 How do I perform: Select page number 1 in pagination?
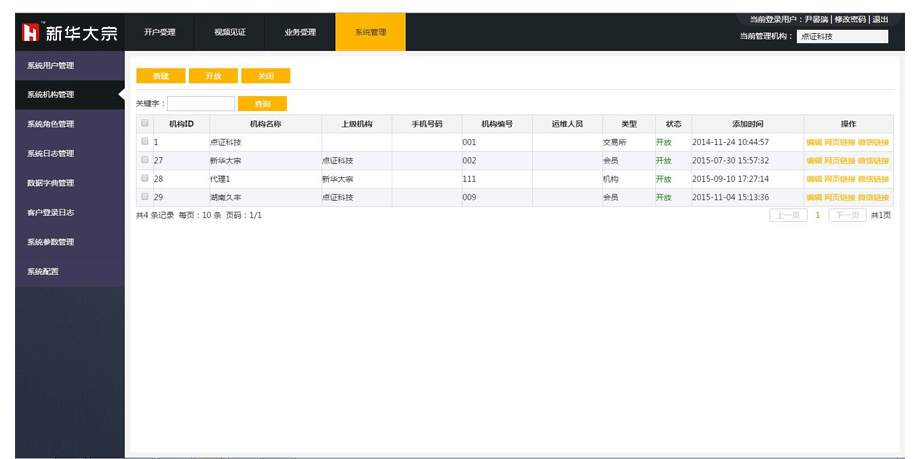[817, 215]
